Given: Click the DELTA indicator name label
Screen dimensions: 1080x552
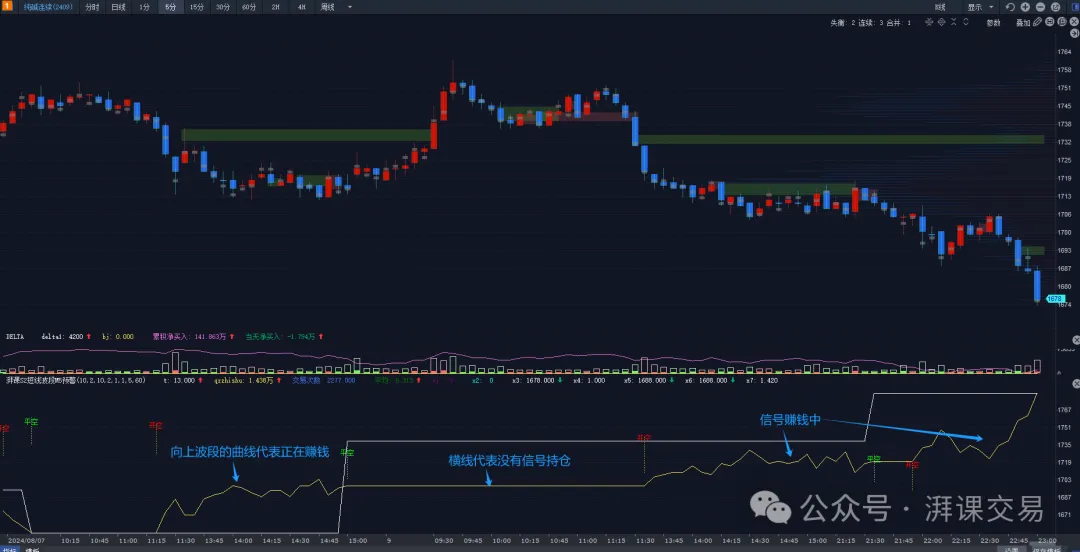Looking at the screenshot, I should pos(15,336).
